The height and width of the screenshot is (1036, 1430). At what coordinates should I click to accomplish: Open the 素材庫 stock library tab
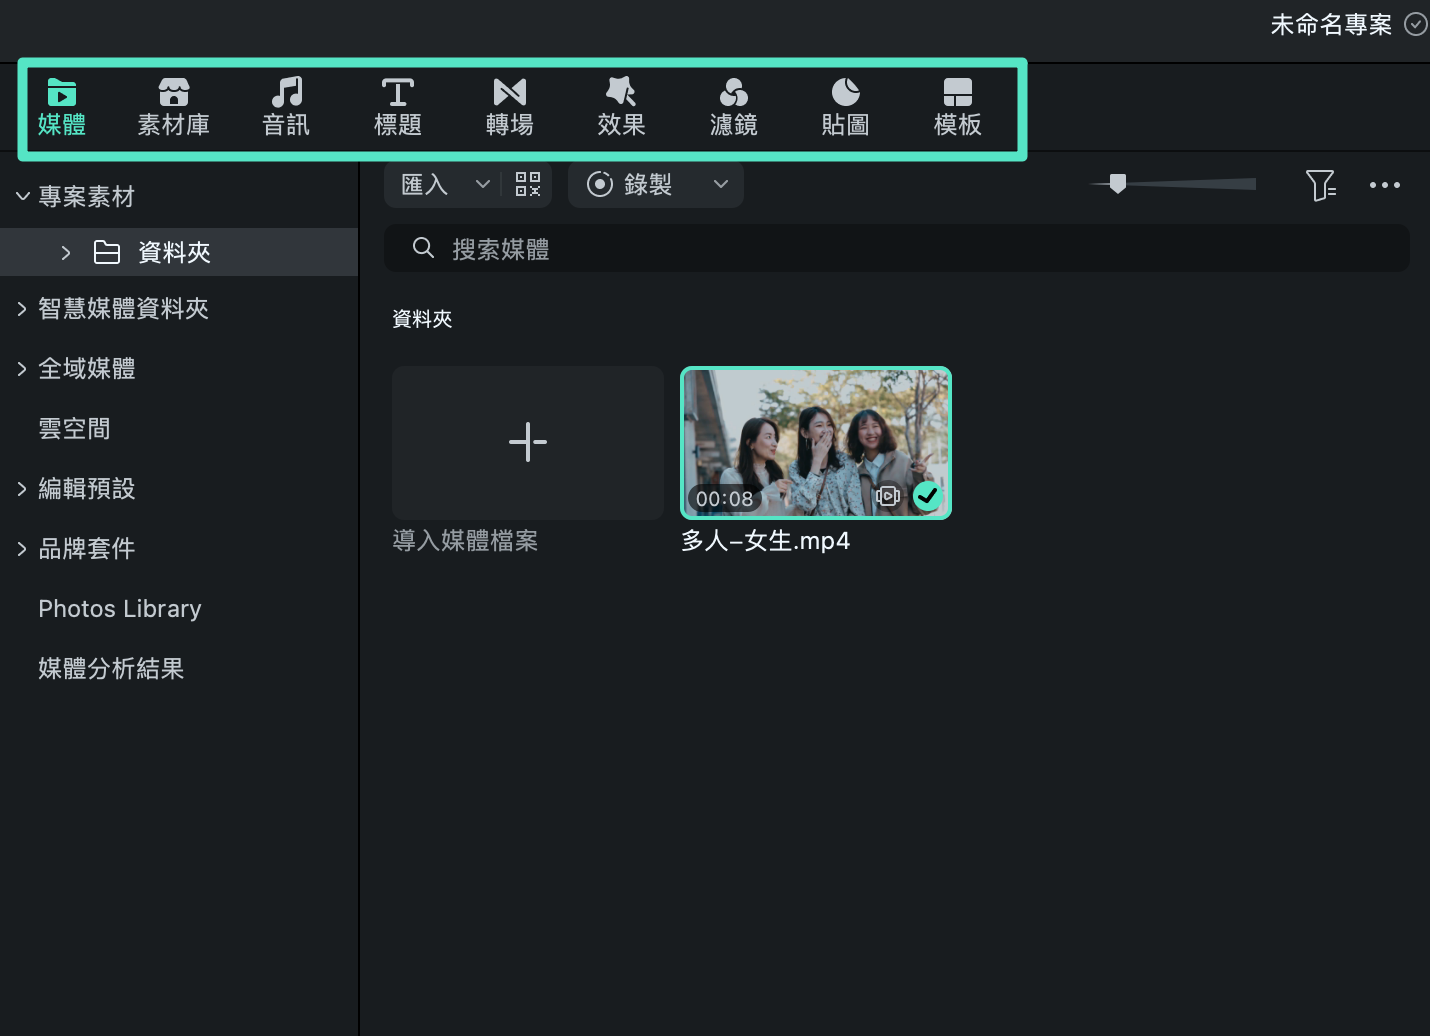click(x=174, y=108)
